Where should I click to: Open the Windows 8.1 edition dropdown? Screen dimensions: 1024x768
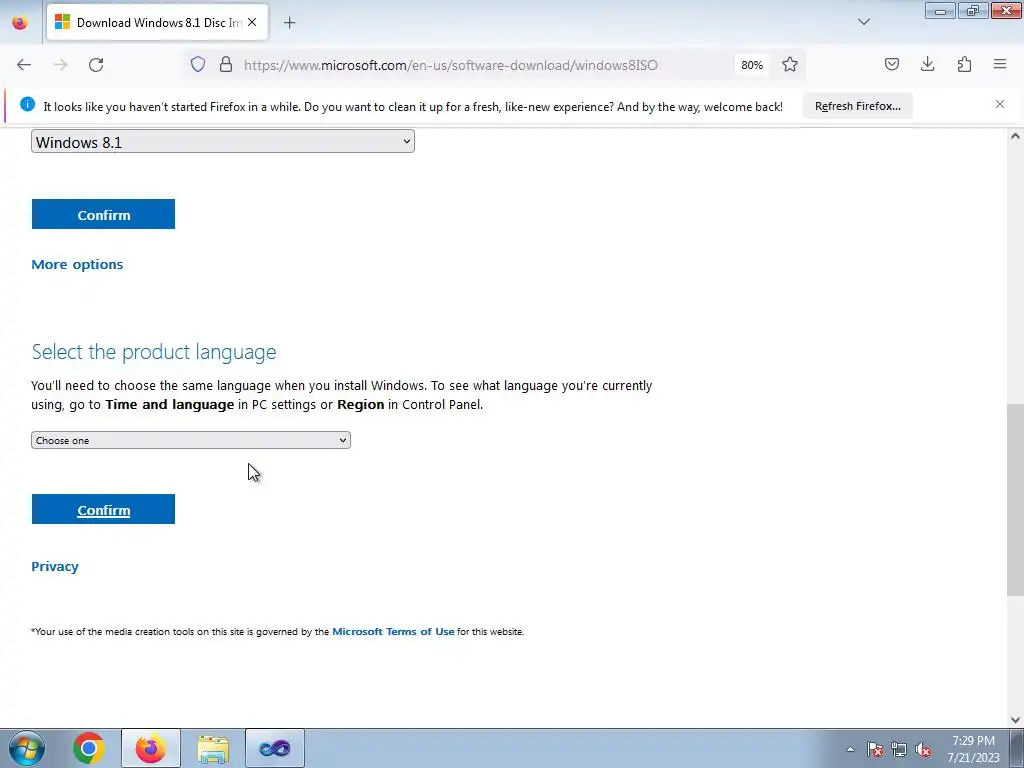pos(223,142)
